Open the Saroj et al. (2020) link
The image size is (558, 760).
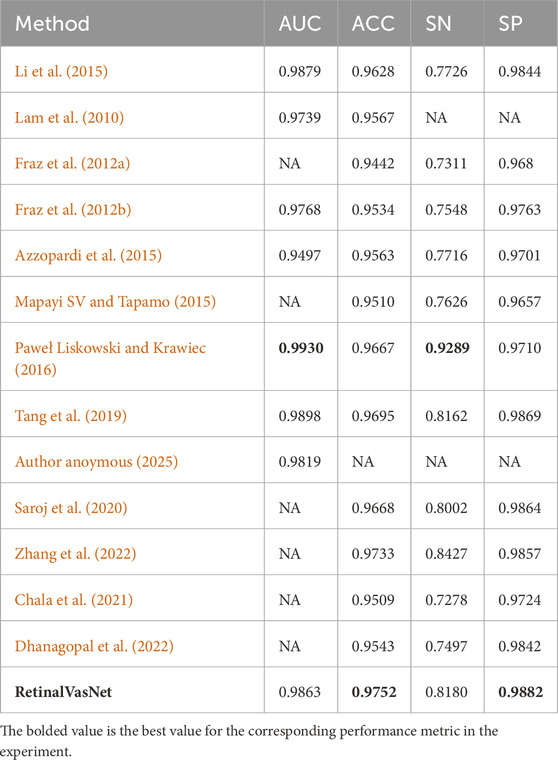[x=71, y=507]
